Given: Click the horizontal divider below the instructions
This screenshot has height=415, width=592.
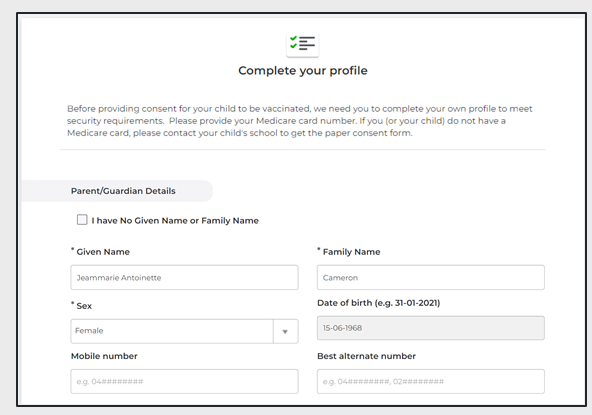Looking at the screenshot, I should tap(303, 150).
